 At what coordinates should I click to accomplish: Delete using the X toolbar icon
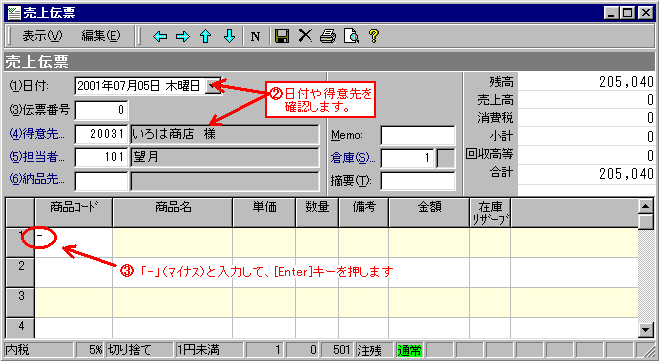(305, 36)
